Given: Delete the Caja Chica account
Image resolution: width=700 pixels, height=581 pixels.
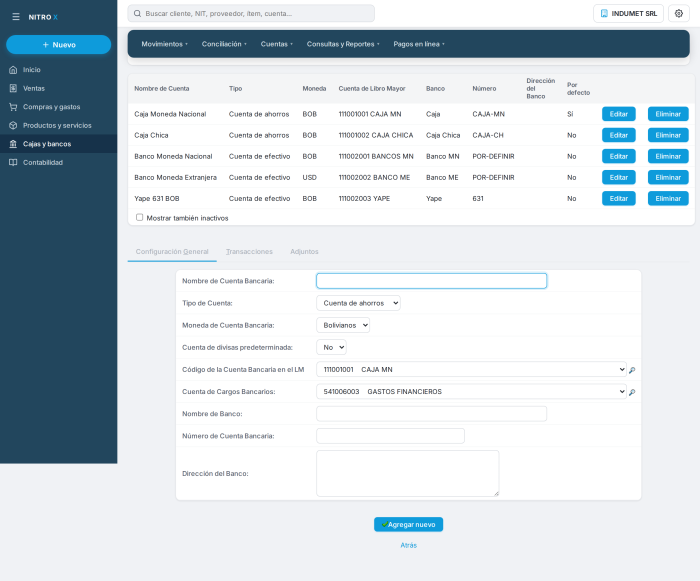Looking at the screenshot, I should (x=668, y=135).
